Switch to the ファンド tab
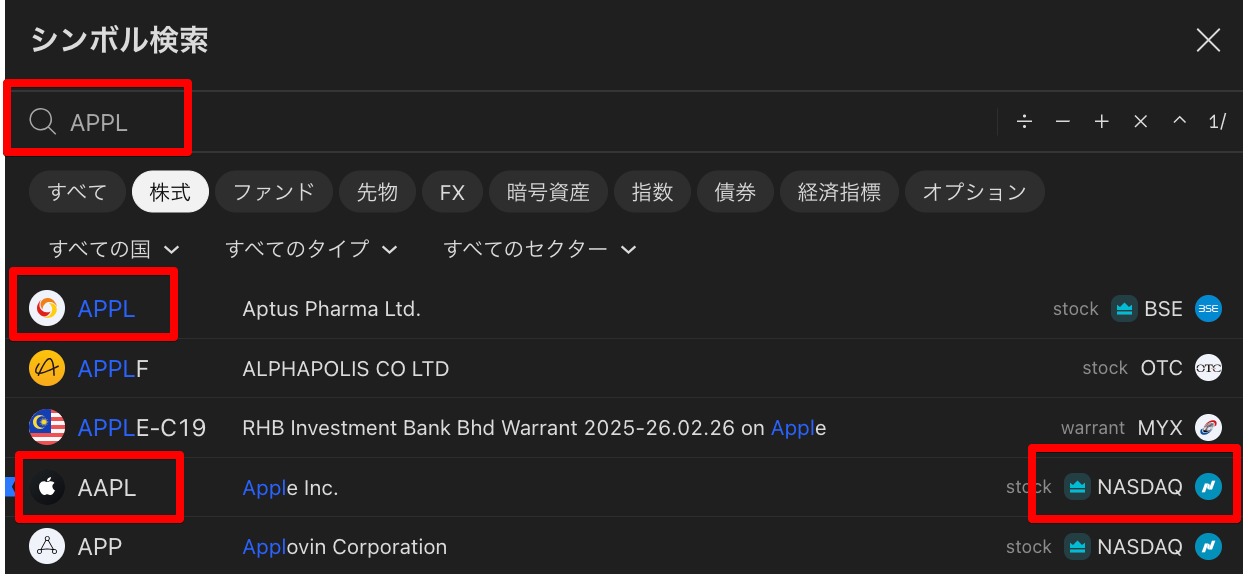This screenshot has width=1246, height=574. click(274, 192)
